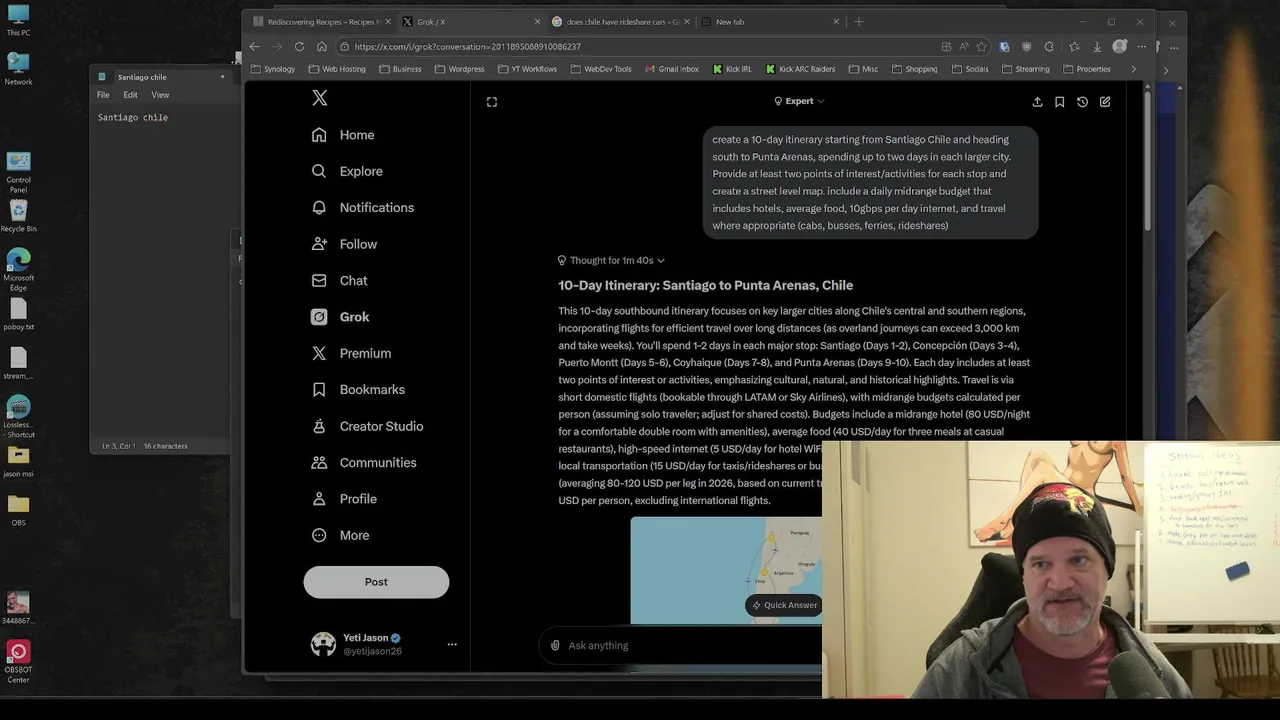Image resolution: width=1280 pixels, height=720 pixels.
Task: Open Follow in X sidebar
Action: [344, 244]
